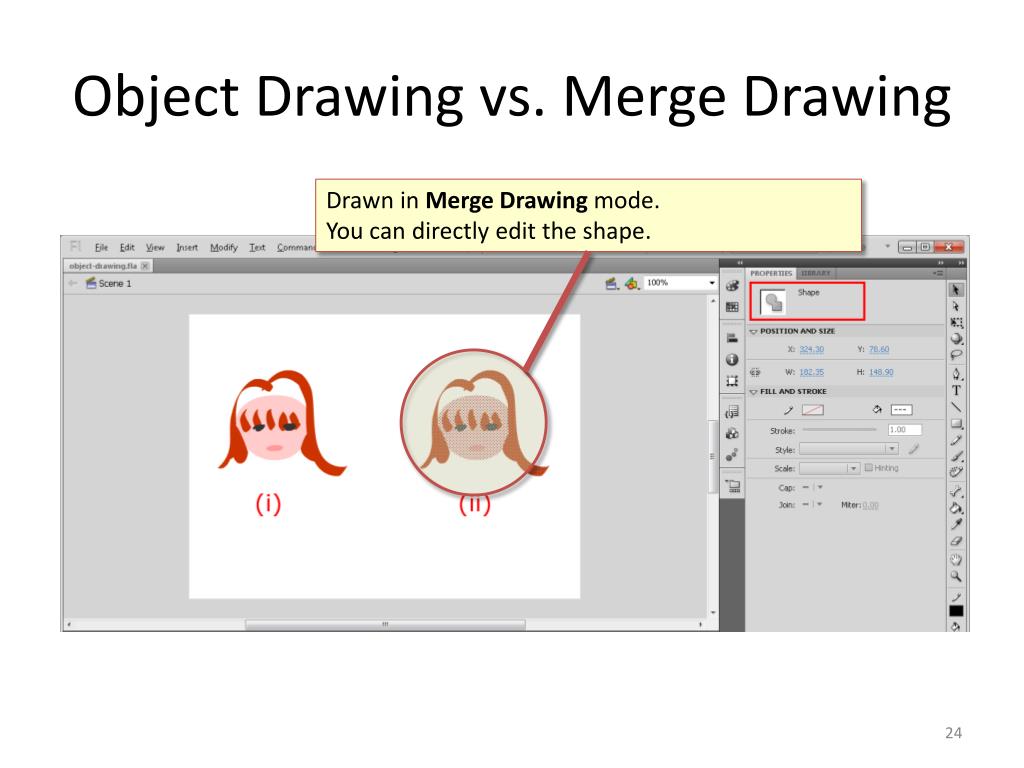The height and width of the screenshot is (768, 1024).
Task: Collapse the Position and Size section
Action: point(753,332)
